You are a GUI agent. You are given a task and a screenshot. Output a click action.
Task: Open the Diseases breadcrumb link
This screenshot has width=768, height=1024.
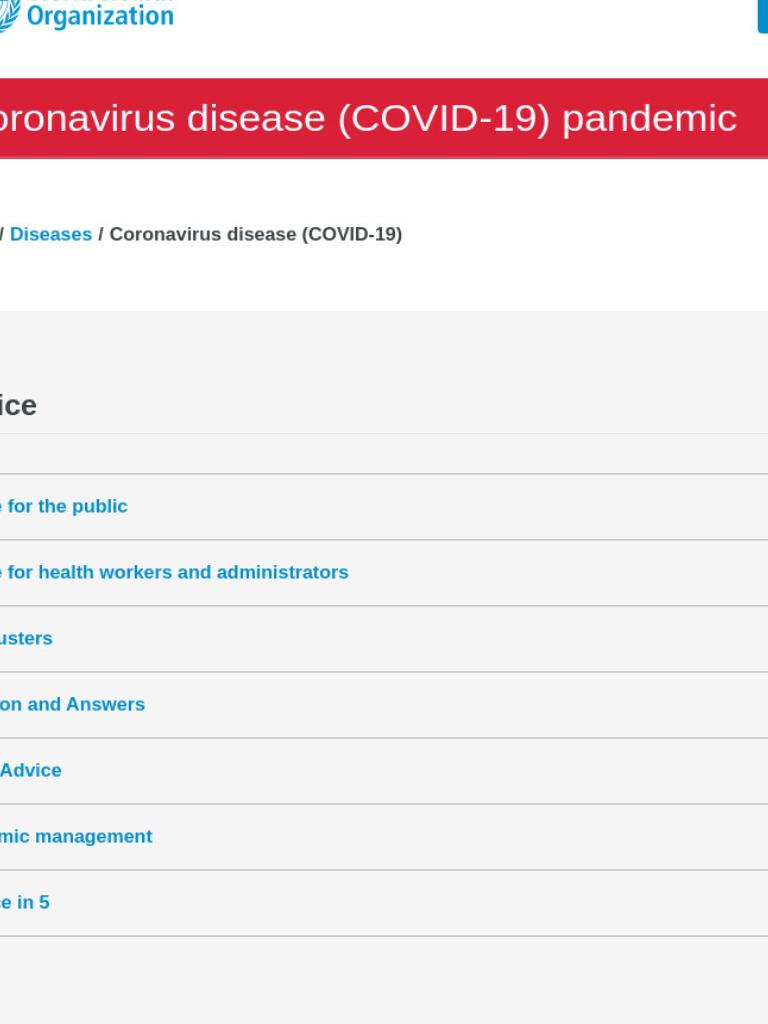pyautogui.click(x=51, y=234)
